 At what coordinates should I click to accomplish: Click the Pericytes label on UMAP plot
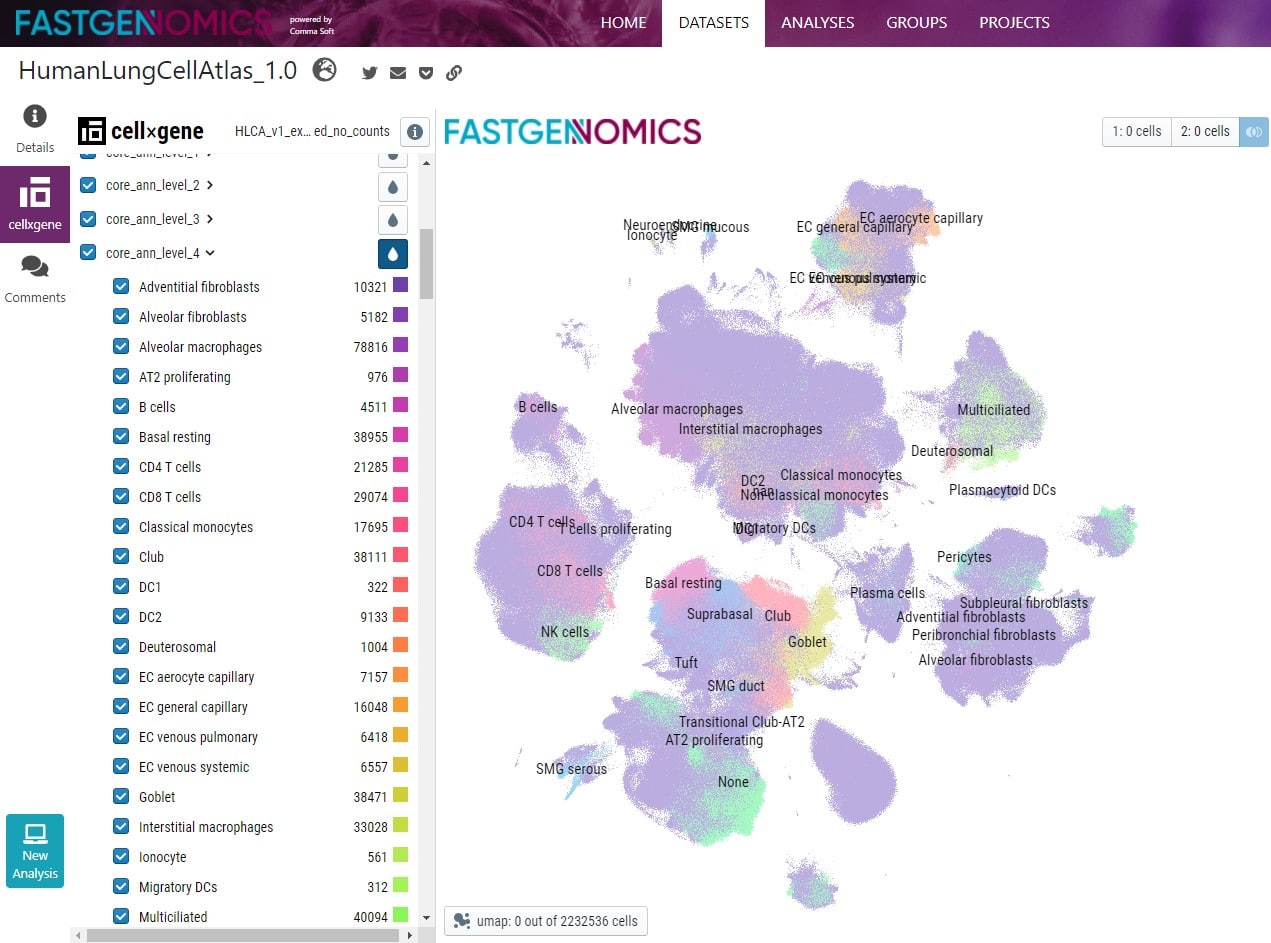coord(964,557)
